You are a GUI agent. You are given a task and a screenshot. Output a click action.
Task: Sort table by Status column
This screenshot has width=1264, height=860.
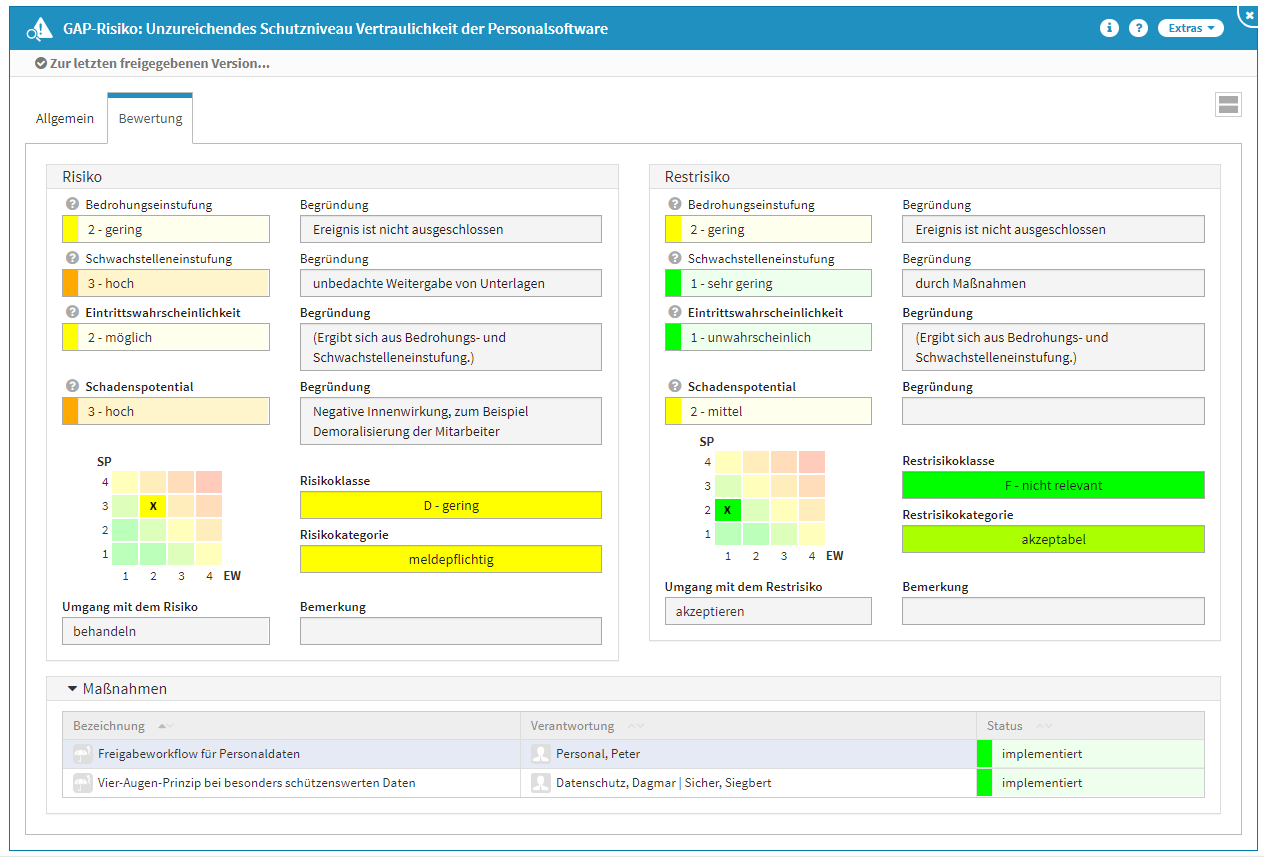pyautogui.click(x=1005, y=726)
